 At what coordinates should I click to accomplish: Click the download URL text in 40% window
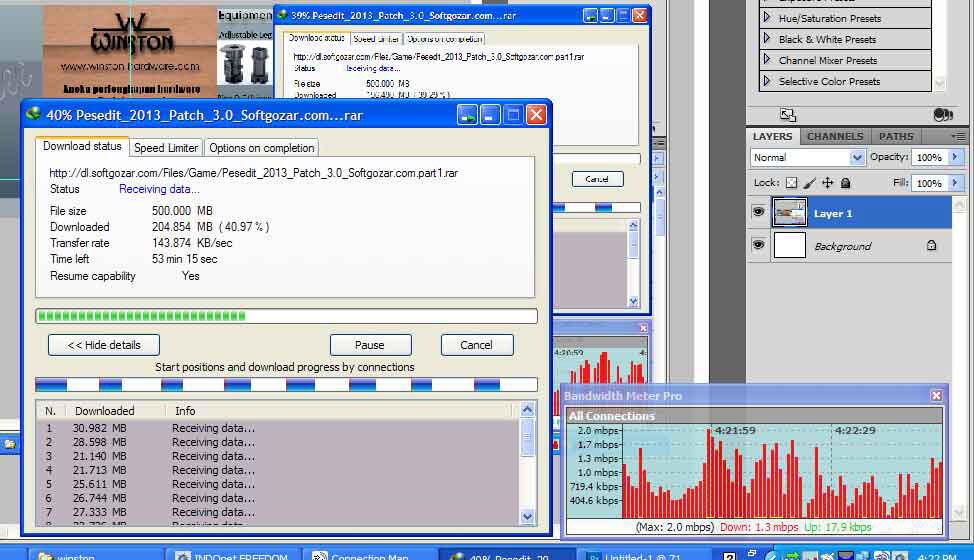[253, 173]
